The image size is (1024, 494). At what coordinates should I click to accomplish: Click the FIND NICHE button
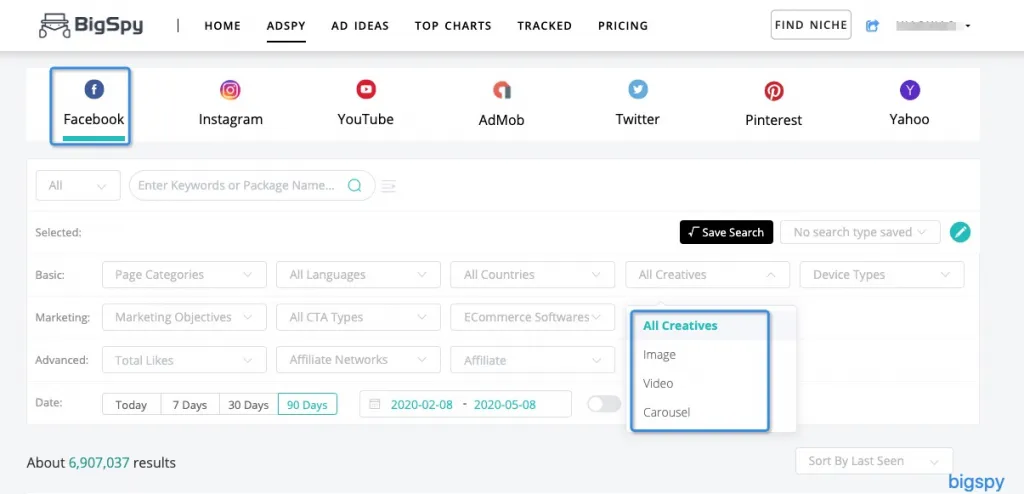(810, 25)
